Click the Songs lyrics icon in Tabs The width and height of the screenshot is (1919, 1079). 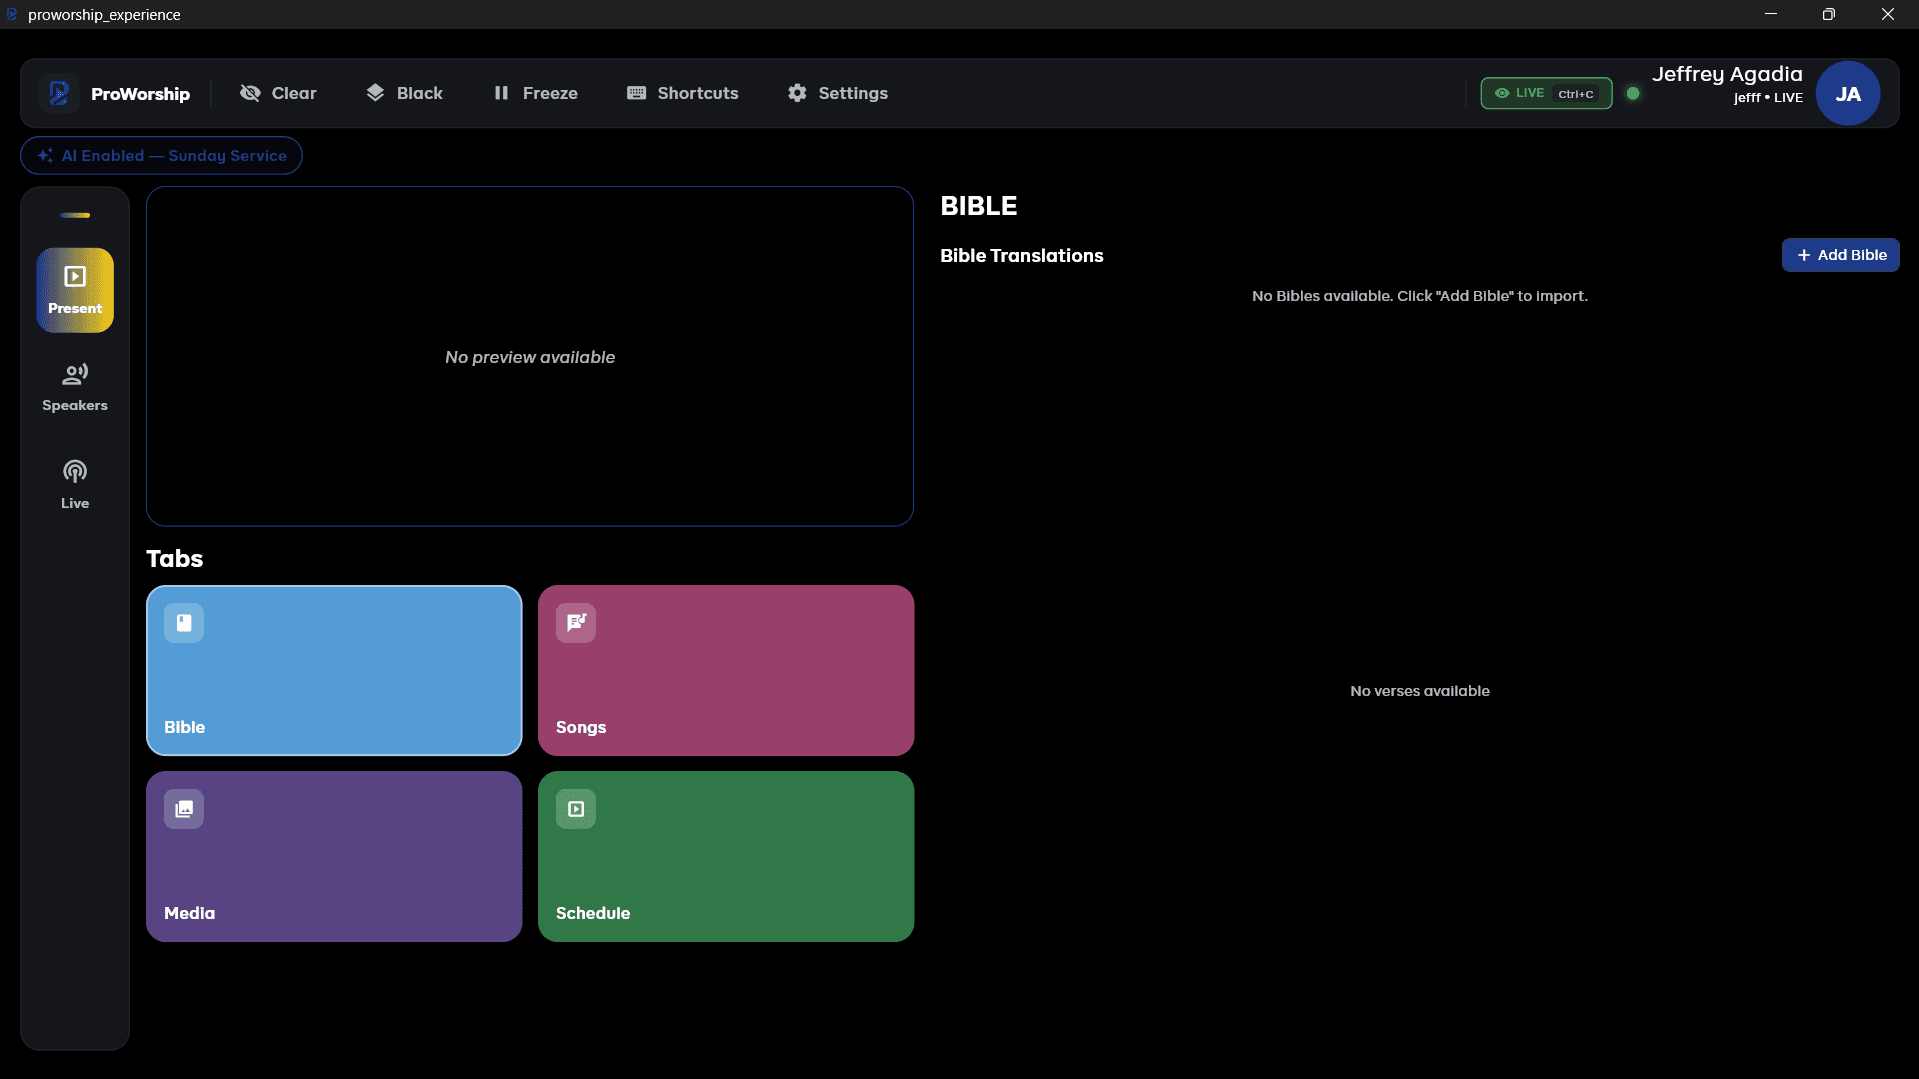pyautogui.click(x=576, y=623)
